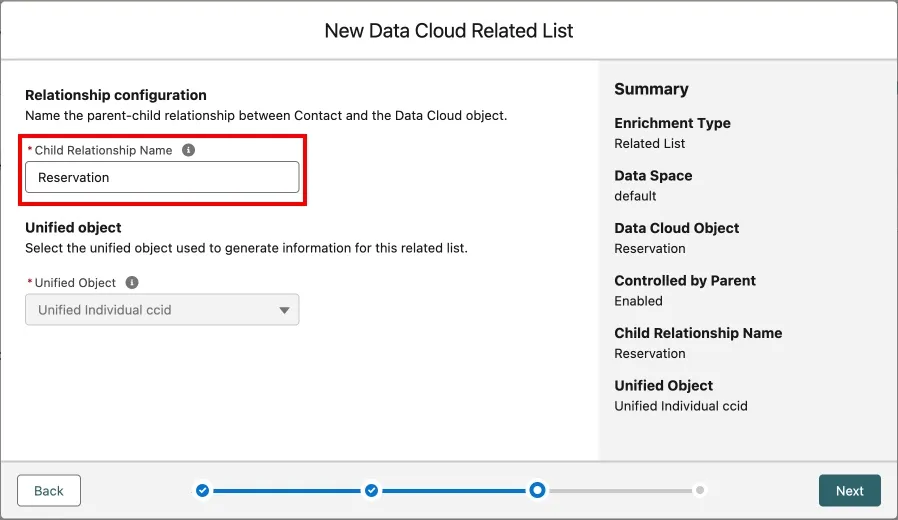Viewport: 898px width, 520px height.
Task: Select Reservation under Data Cloud Object summary
Action: [649, 248]
